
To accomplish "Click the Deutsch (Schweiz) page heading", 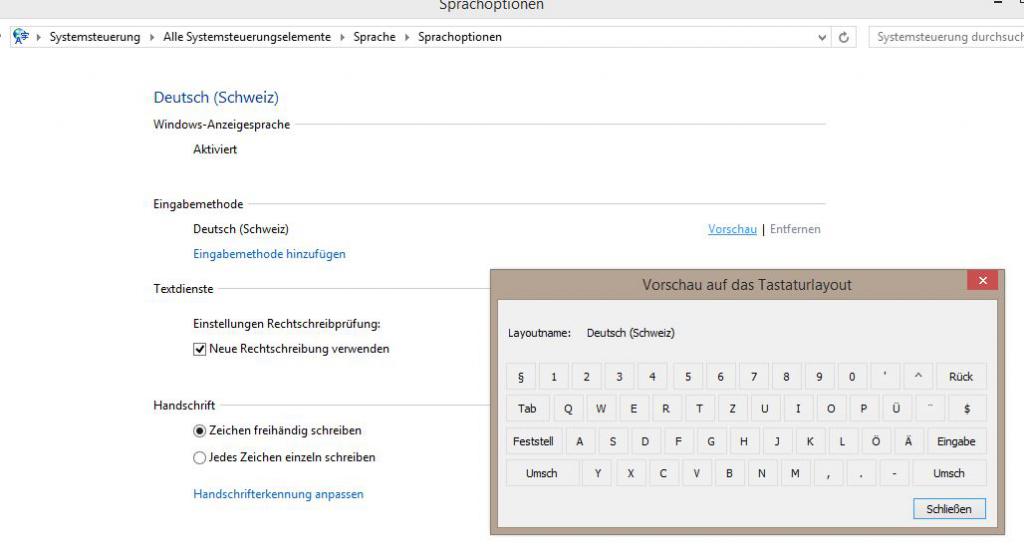I will (x=216, y=97).
